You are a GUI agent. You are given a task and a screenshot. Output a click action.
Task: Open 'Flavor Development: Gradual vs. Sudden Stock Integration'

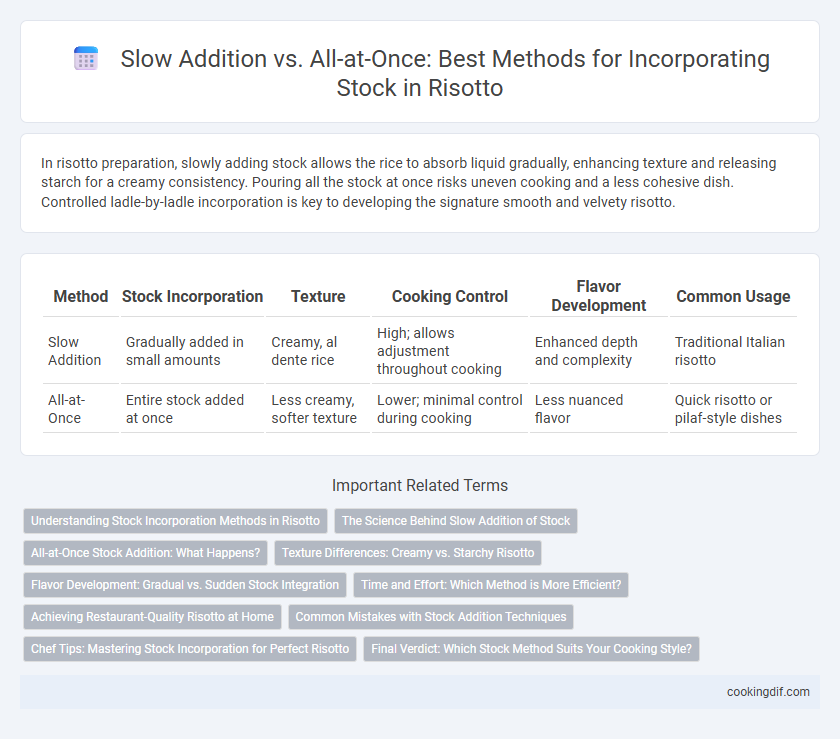point(185,585)
